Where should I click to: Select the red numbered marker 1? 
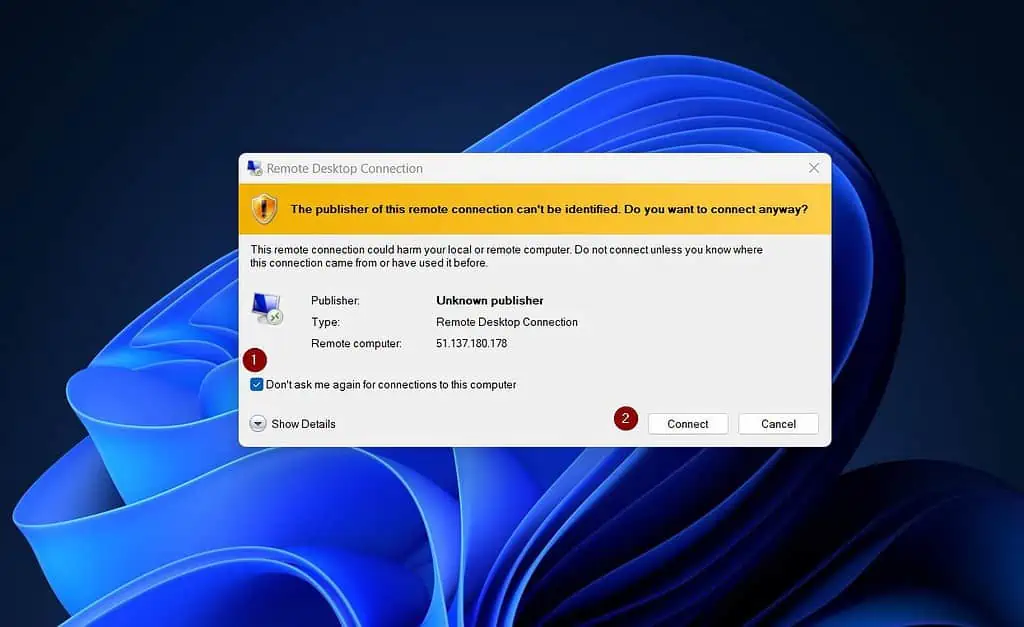pyautogui.click(x=255, y=359)
